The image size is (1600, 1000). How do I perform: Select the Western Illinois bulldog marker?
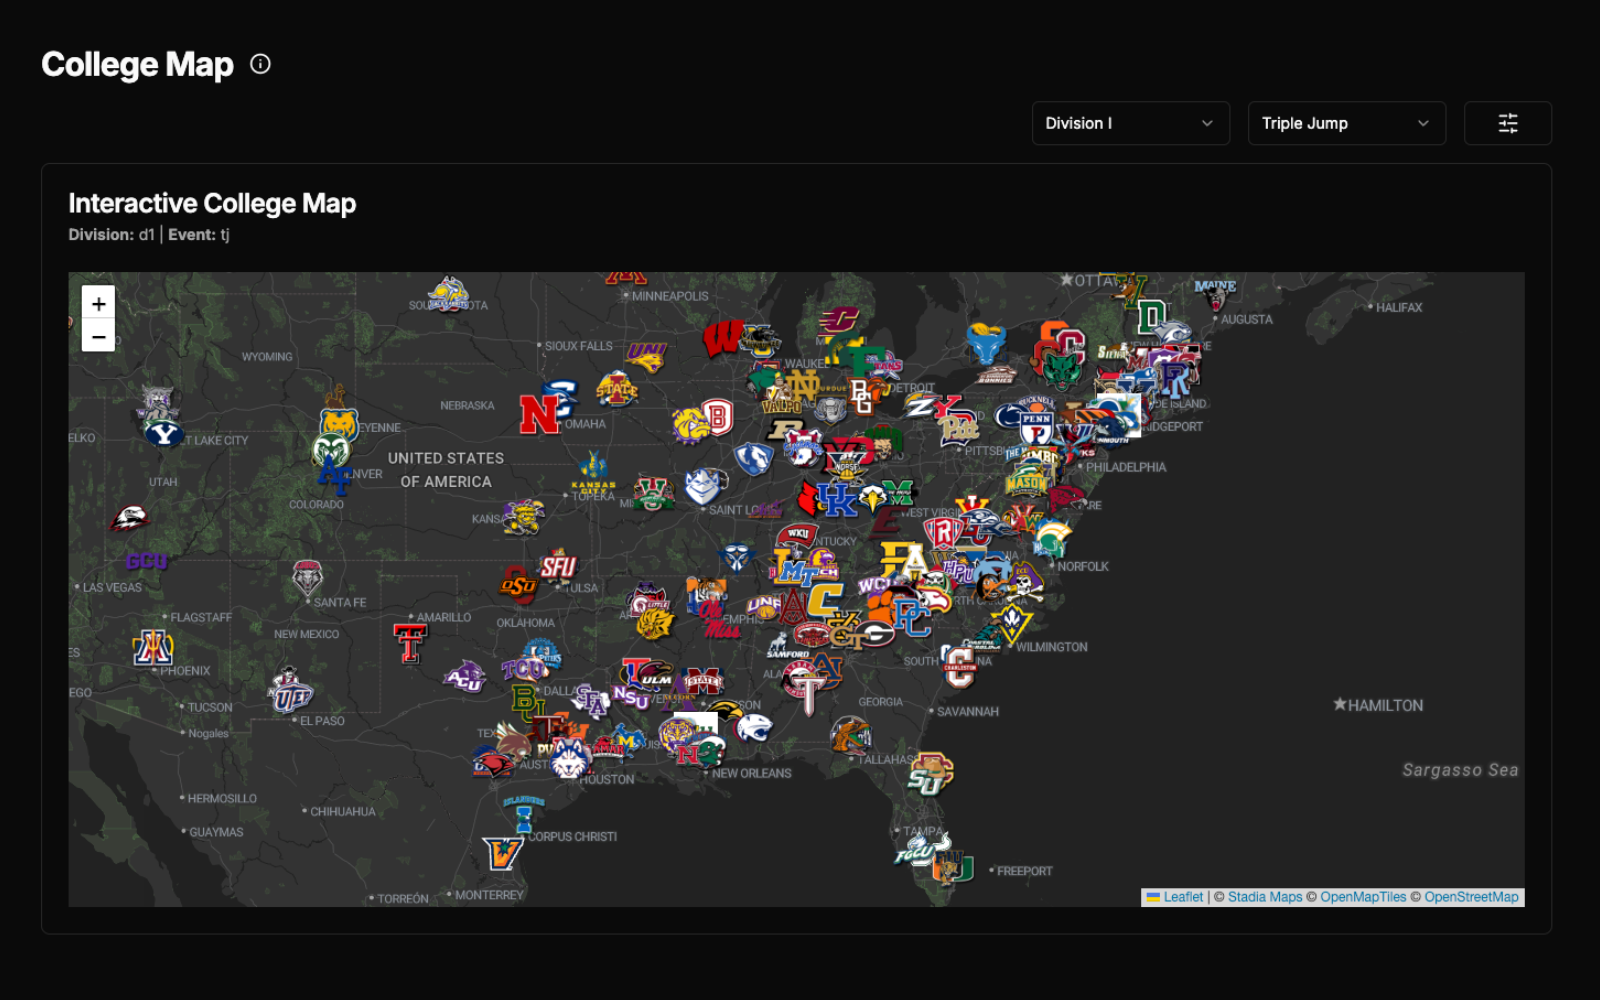point(690,424)
